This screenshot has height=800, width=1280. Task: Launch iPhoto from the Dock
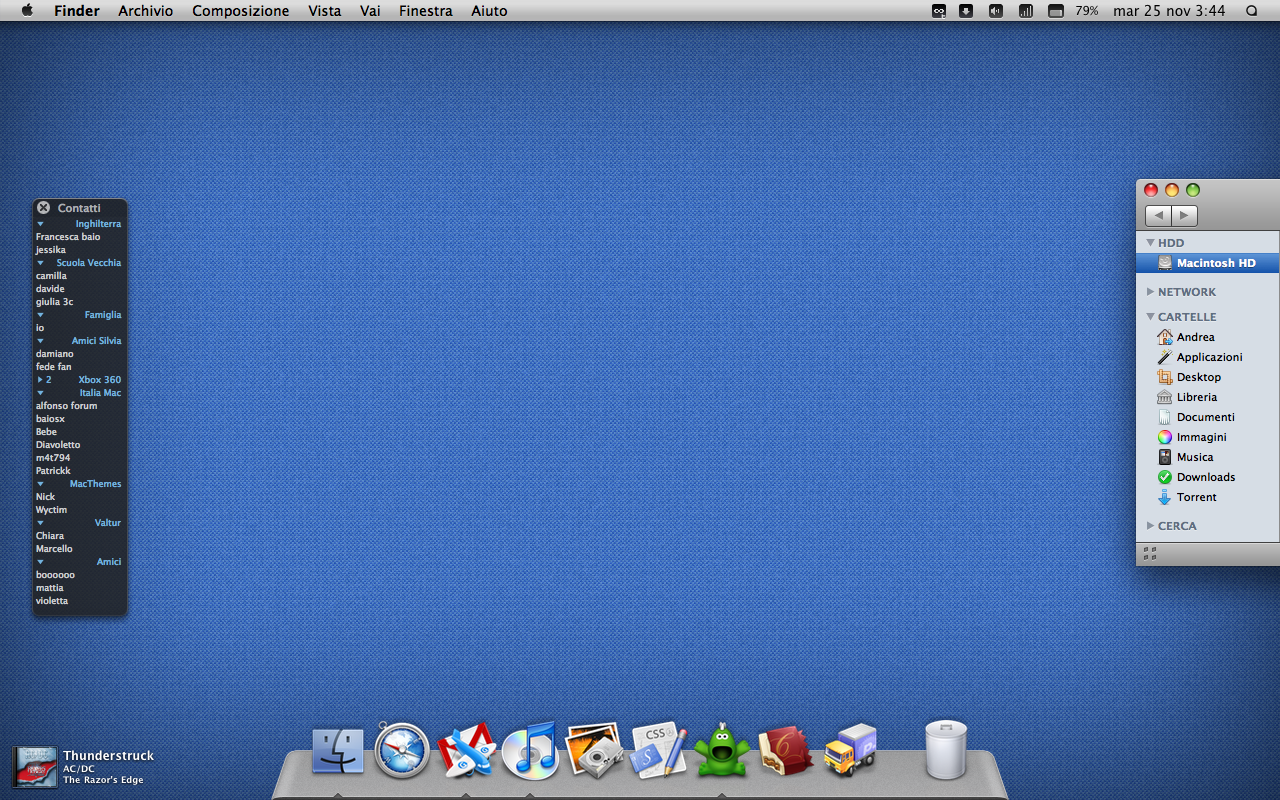[x=594, y=751]
